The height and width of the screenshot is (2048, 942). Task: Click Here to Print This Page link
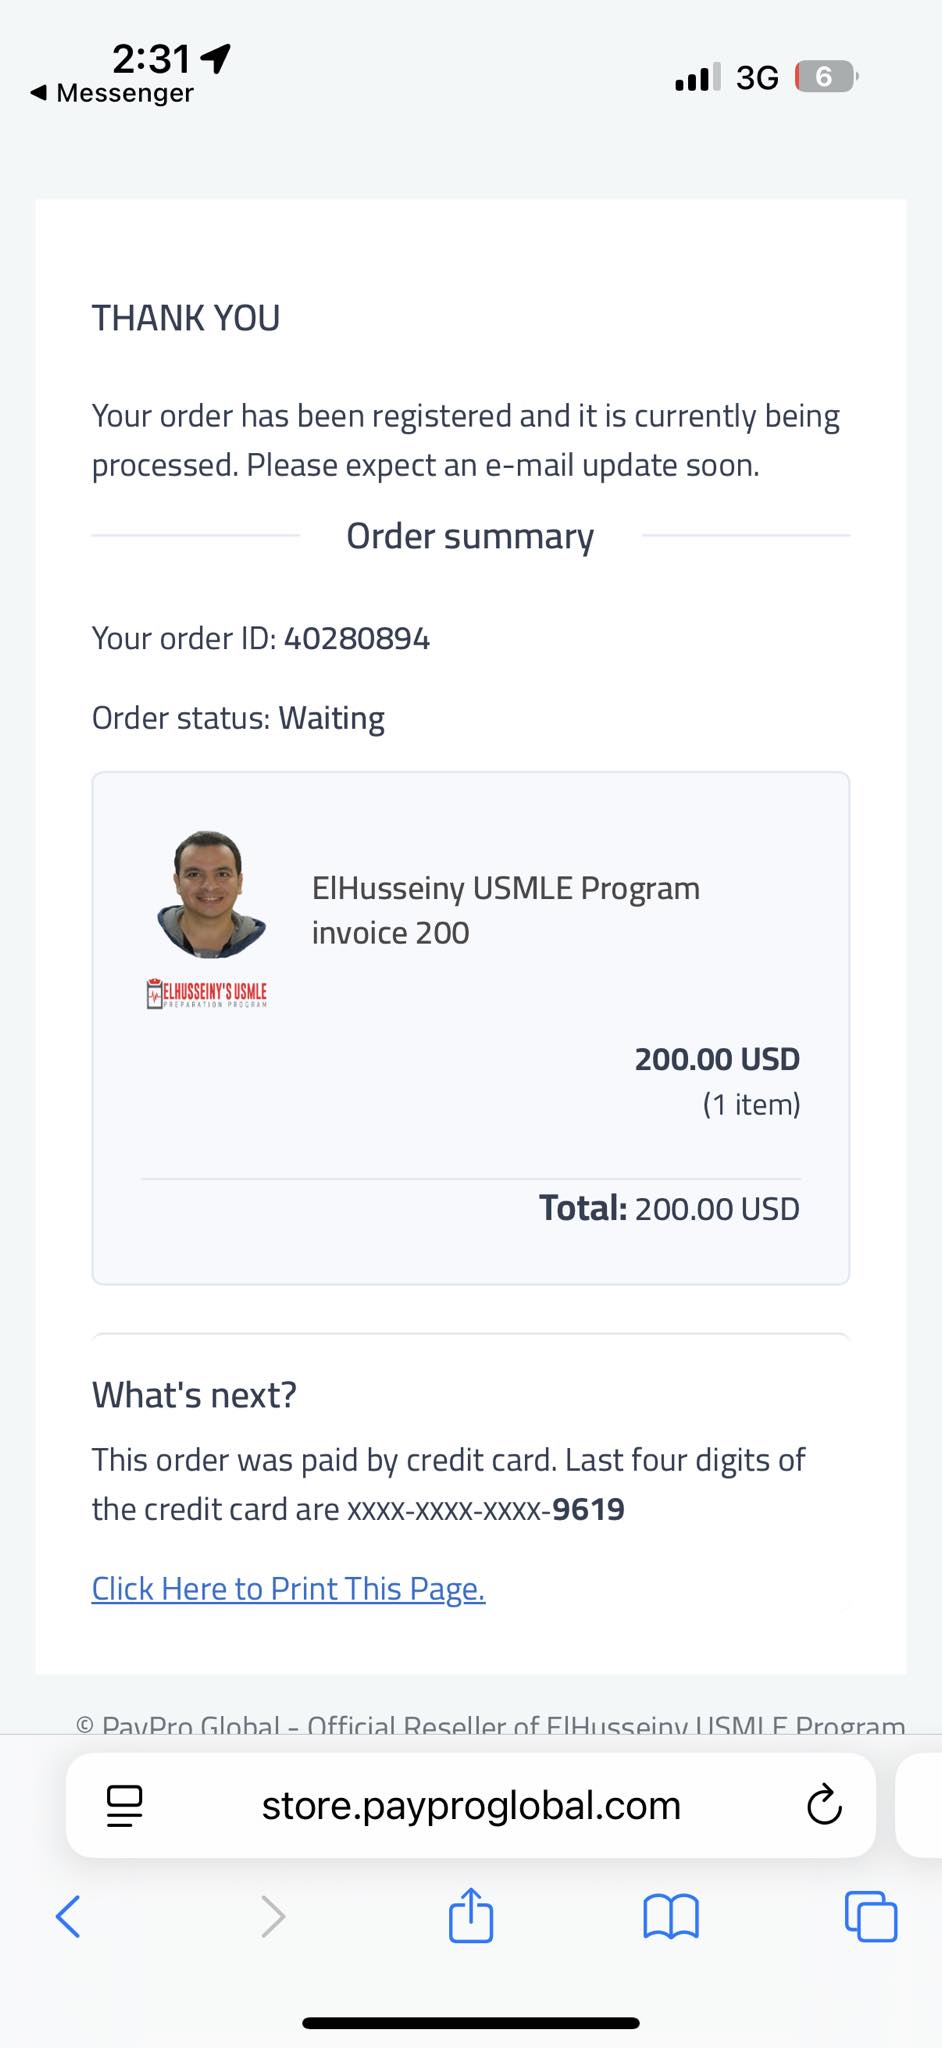pos(288,1588)
